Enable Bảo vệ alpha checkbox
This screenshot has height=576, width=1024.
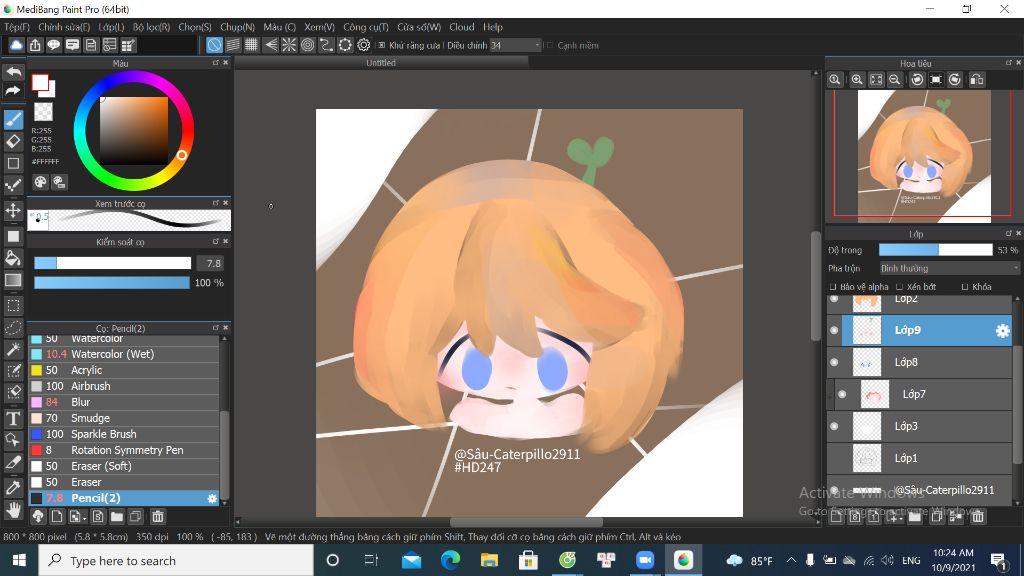833,287
